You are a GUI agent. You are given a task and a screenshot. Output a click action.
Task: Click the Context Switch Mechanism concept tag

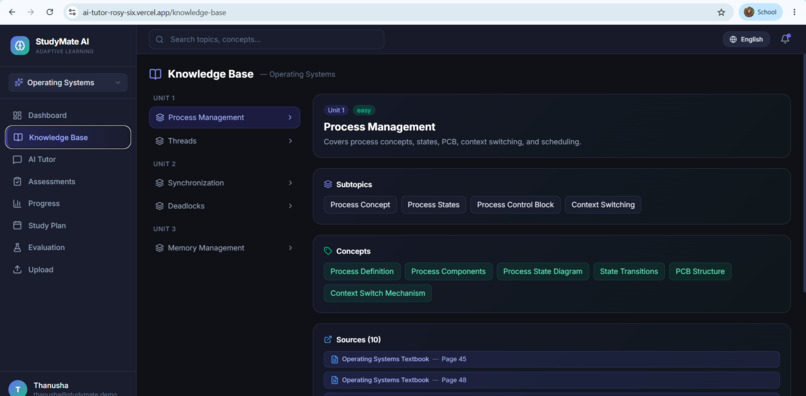point(378,293)
